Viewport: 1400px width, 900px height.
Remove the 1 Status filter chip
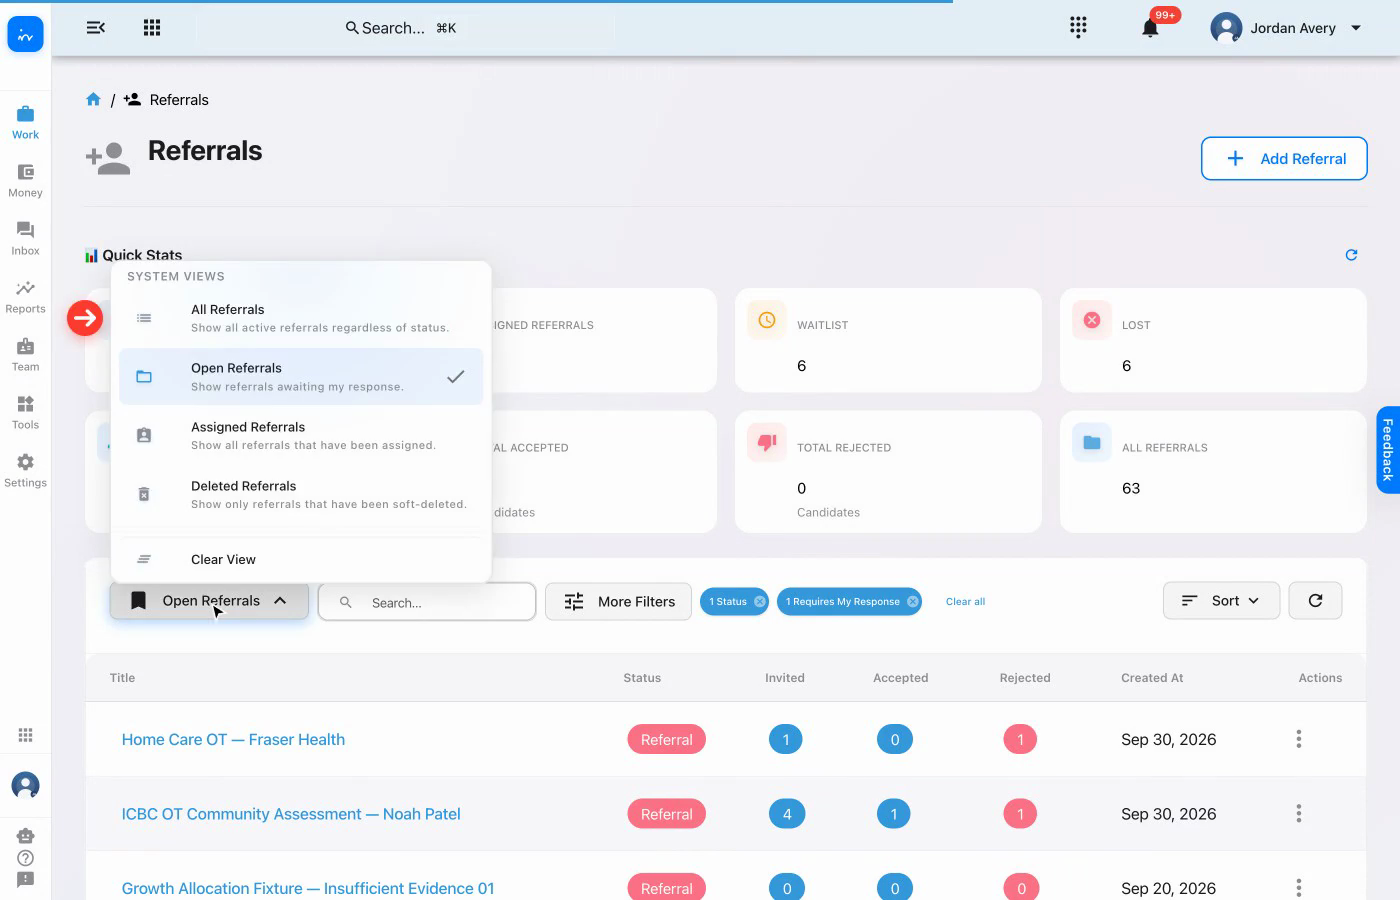pyautogui.click(x=760, y=601)
